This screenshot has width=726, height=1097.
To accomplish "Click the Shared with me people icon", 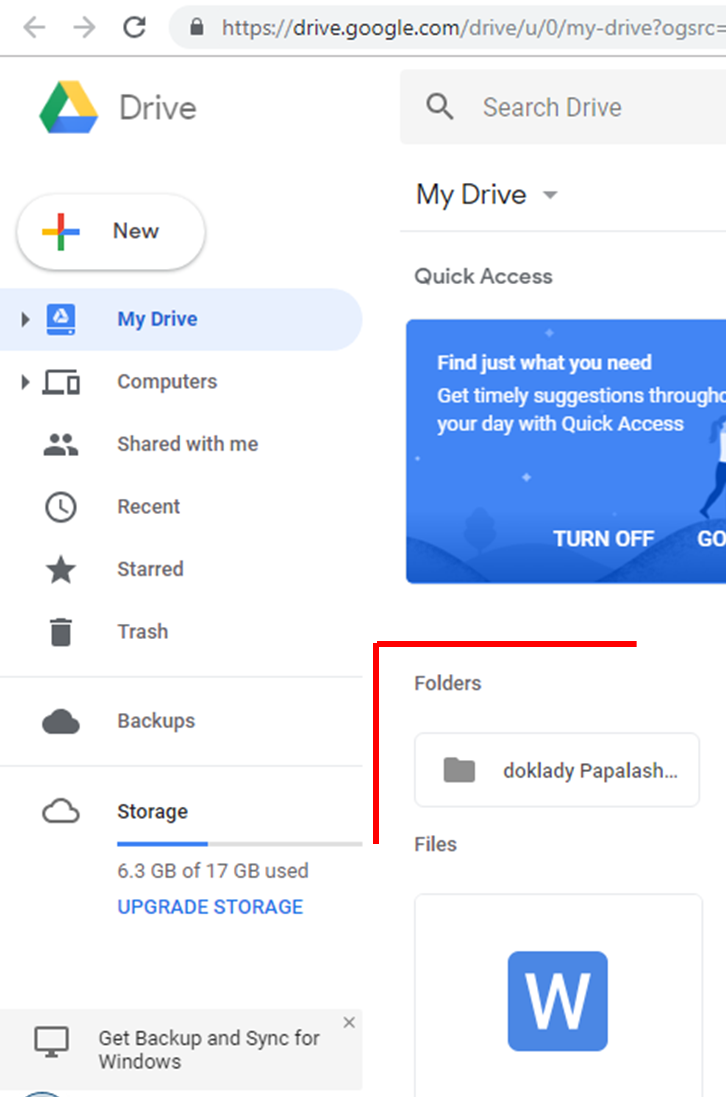I will coord(61,444).
